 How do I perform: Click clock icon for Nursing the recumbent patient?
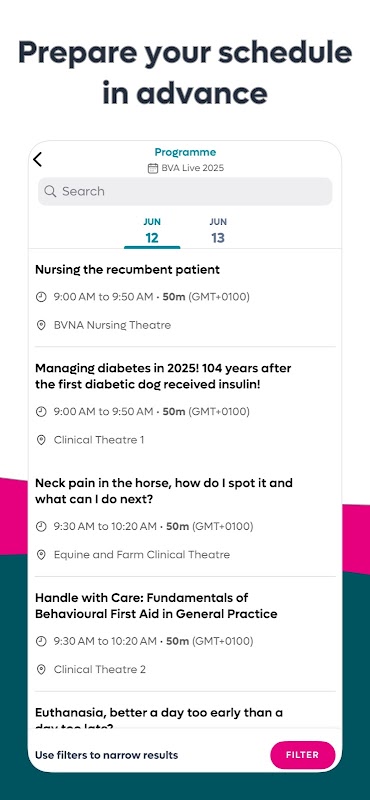click(41, 297)
